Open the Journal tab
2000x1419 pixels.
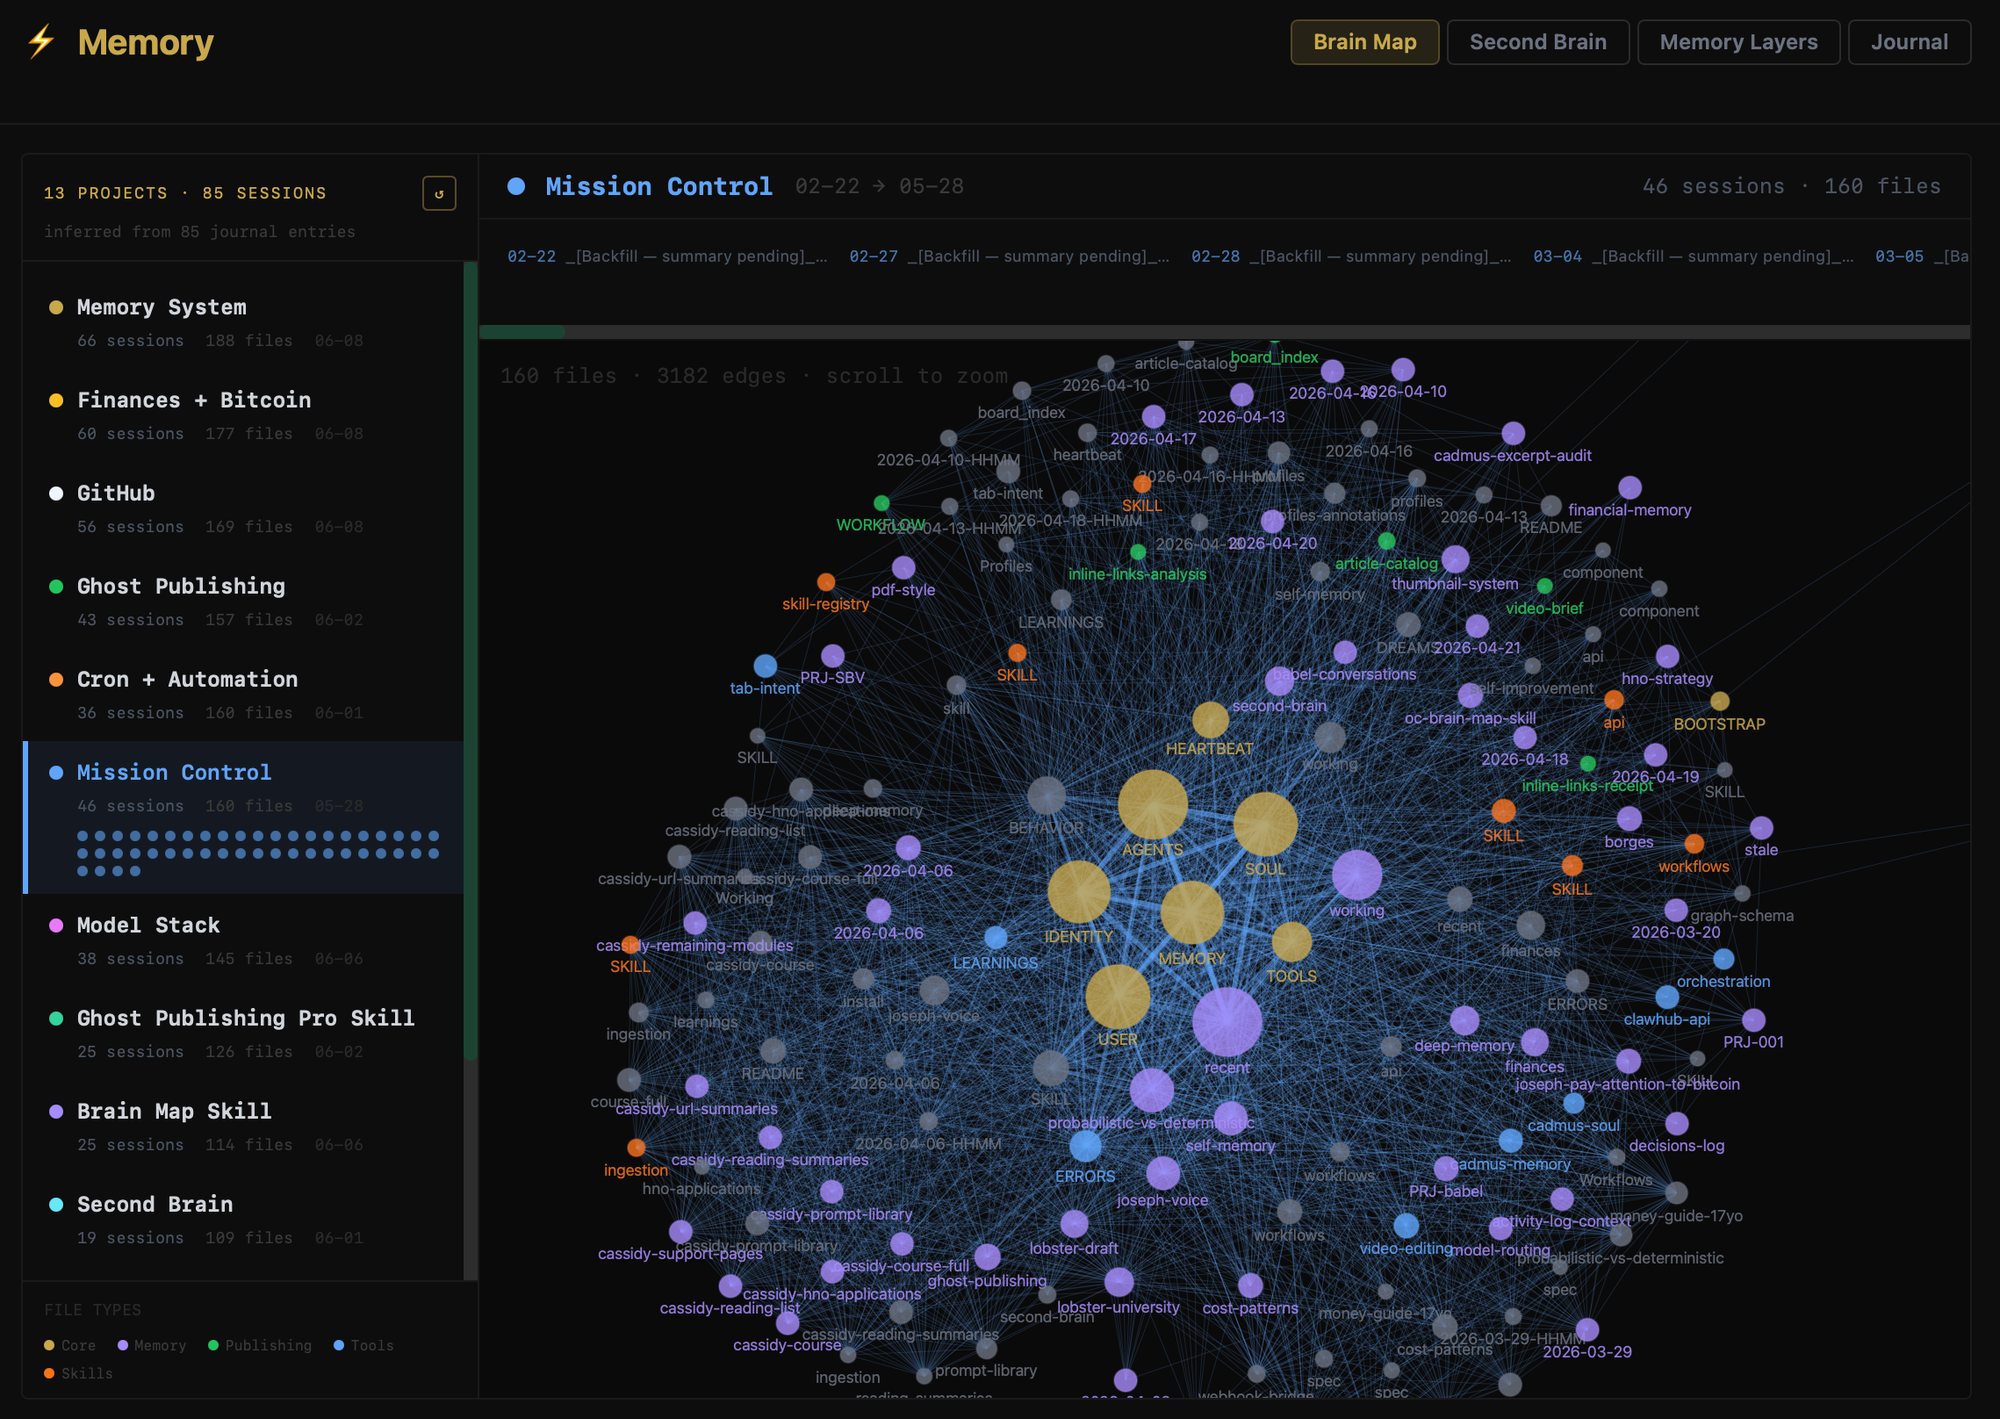coord(1910,42)
